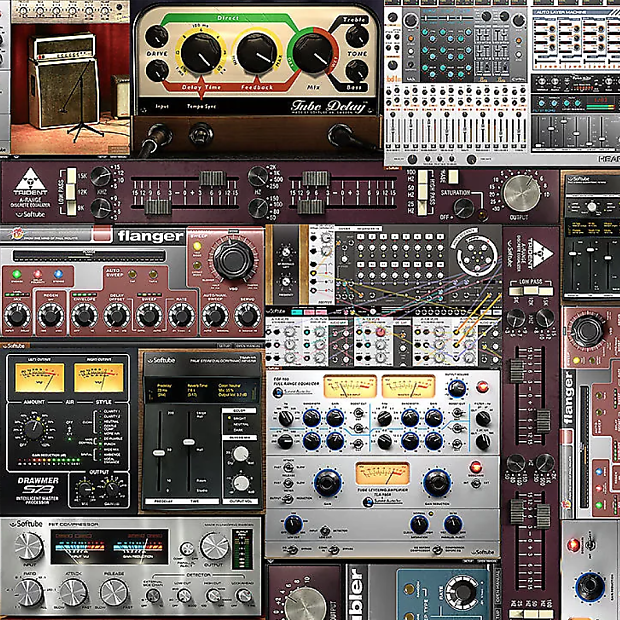Enable the 15K low pass switch on Trident
The image size is (620, 620).
[71, 176]
